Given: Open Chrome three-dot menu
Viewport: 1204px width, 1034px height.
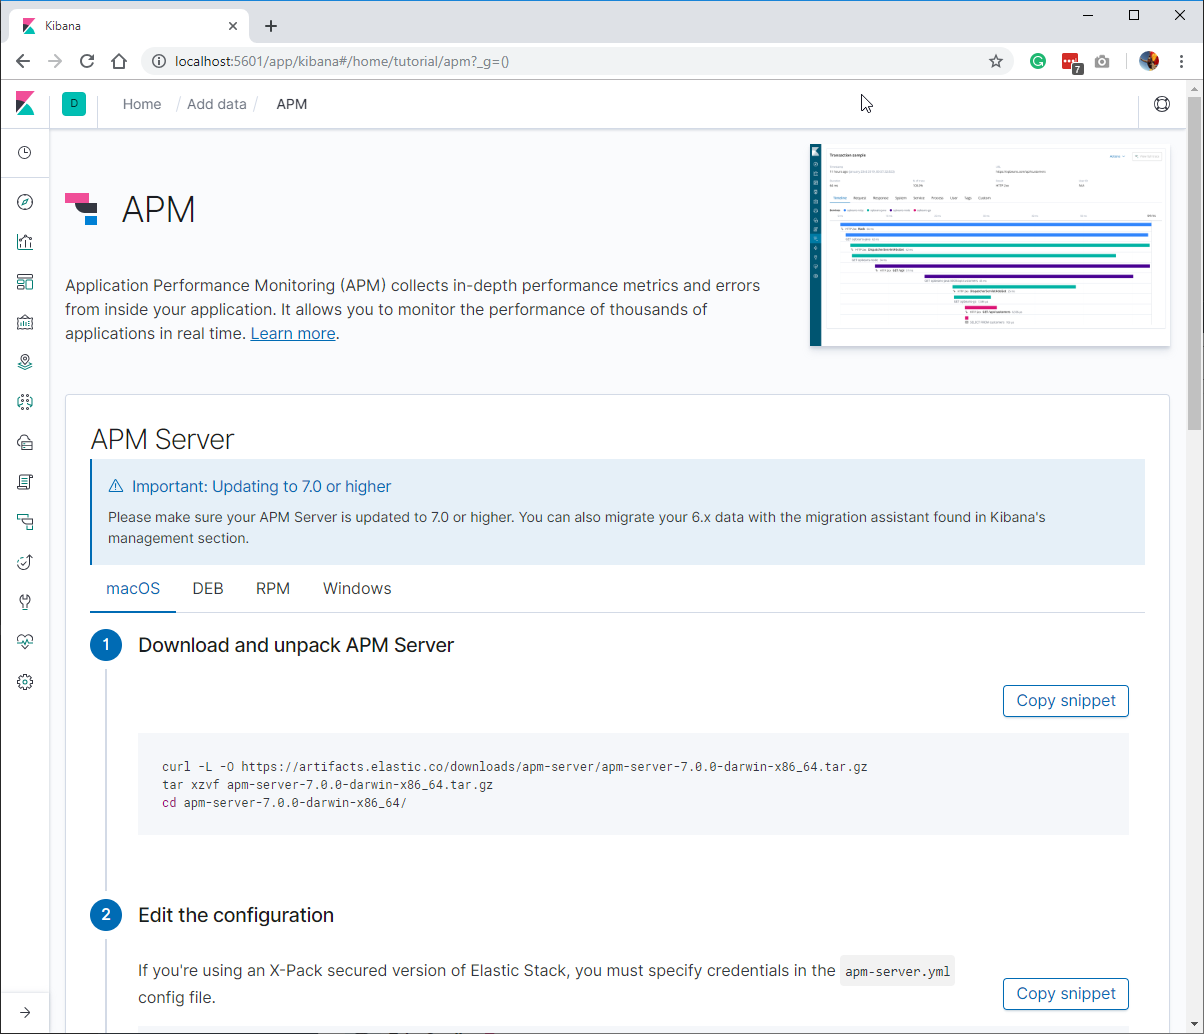Looking at the screenshot, I should 1181,61.
